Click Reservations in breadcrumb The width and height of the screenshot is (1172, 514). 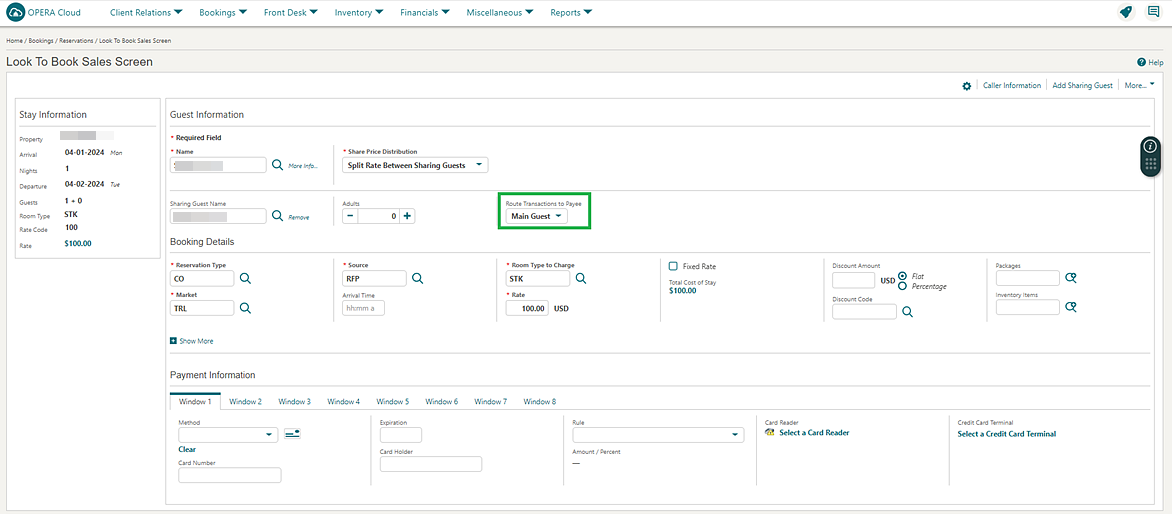[x=75, y=40]
